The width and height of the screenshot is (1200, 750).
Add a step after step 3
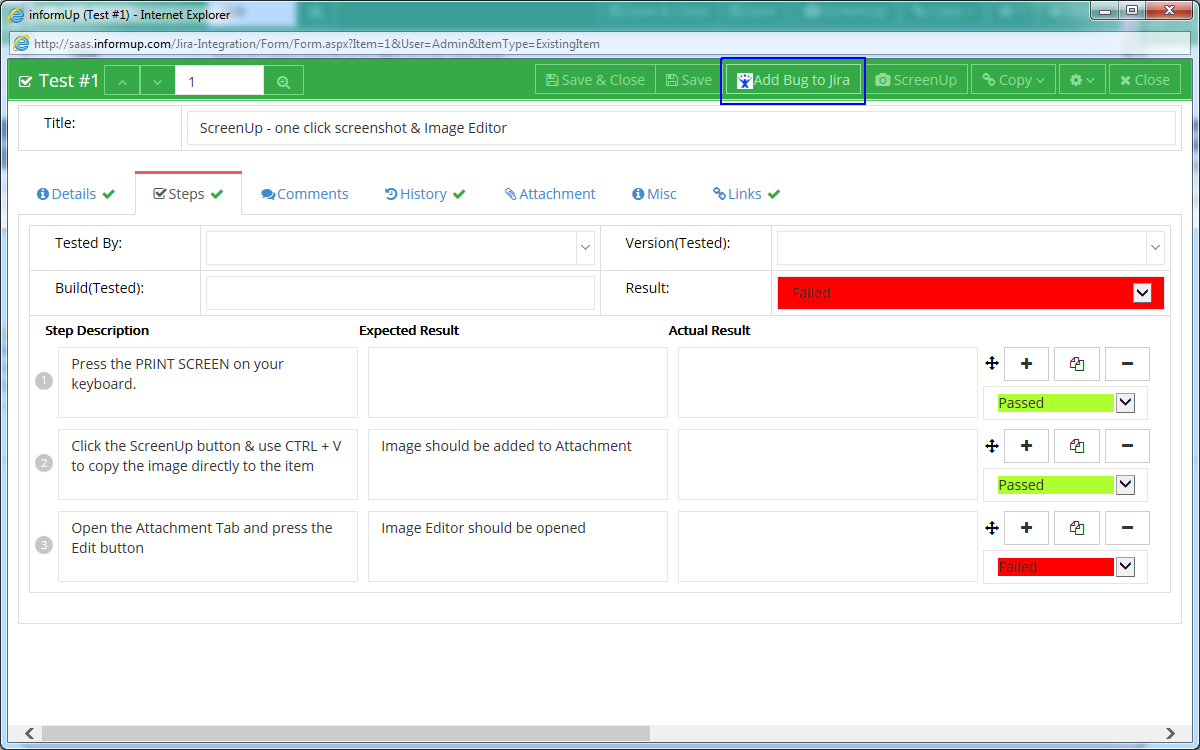[x=1026, y=528]
